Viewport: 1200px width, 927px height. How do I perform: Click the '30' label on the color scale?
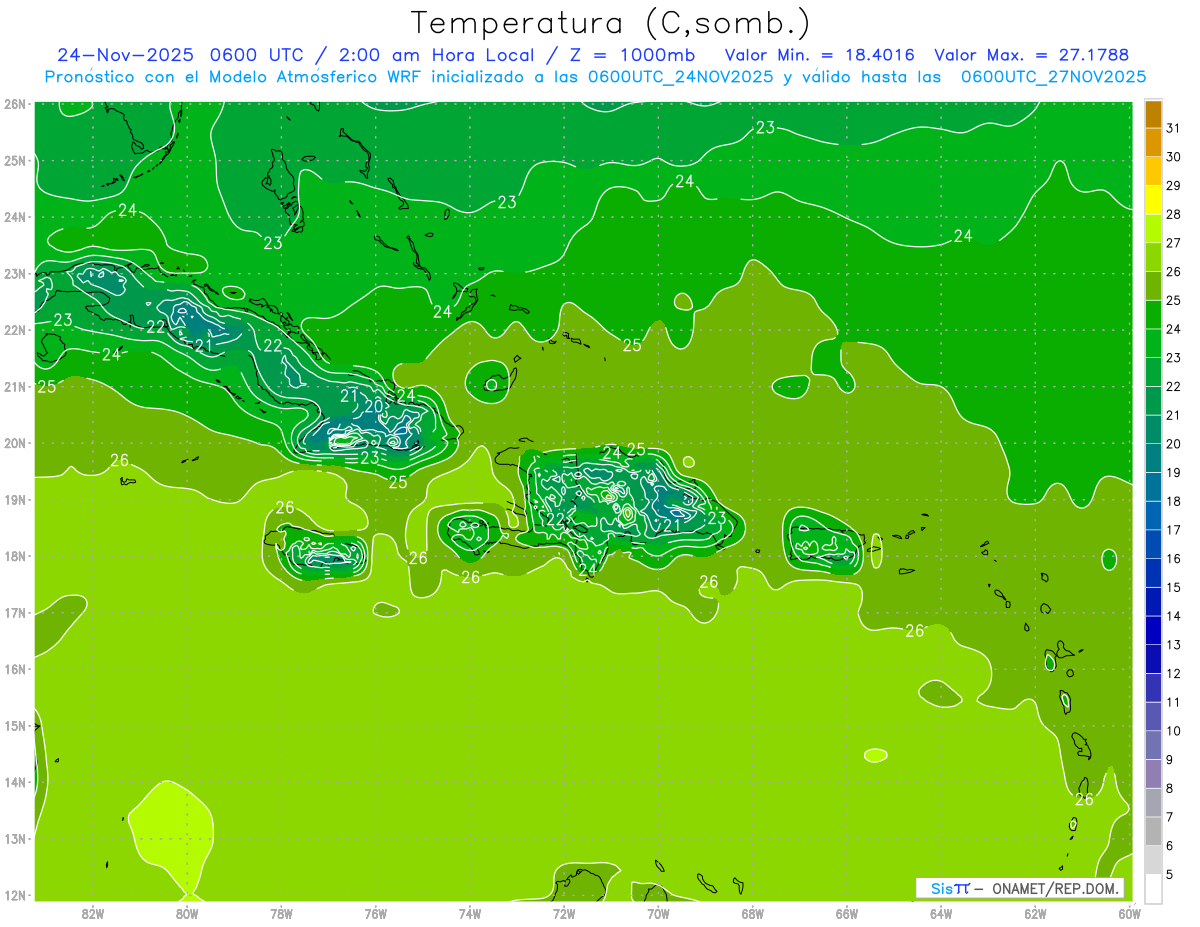click(x=1174, y=157)
